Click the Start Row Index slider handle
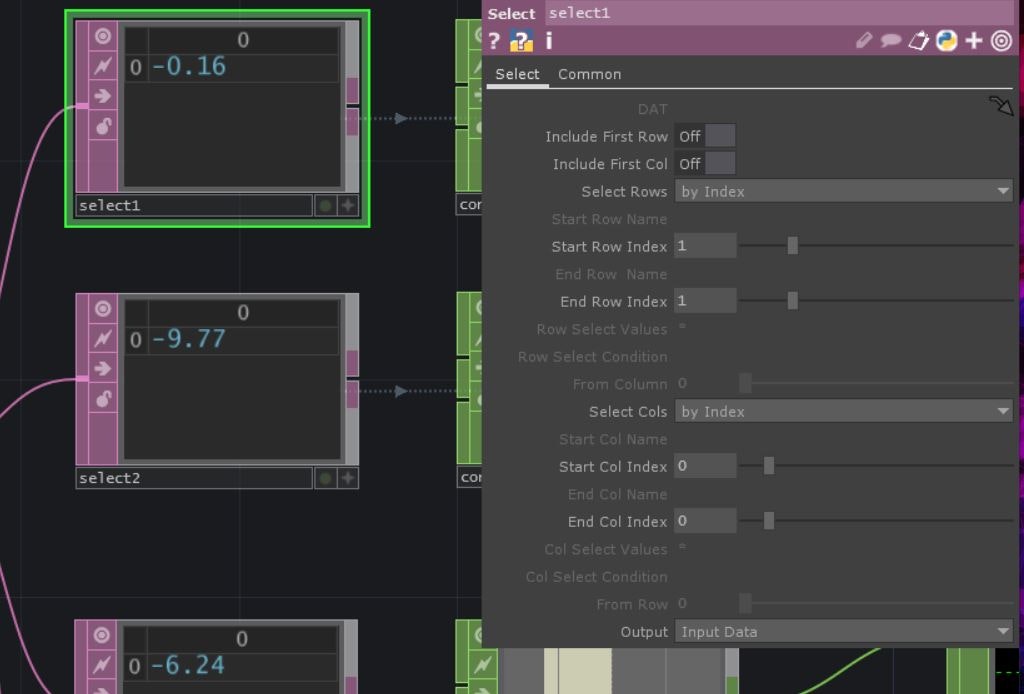The height and width of the screenshot is (694, 1024). [x=792, y=245]
